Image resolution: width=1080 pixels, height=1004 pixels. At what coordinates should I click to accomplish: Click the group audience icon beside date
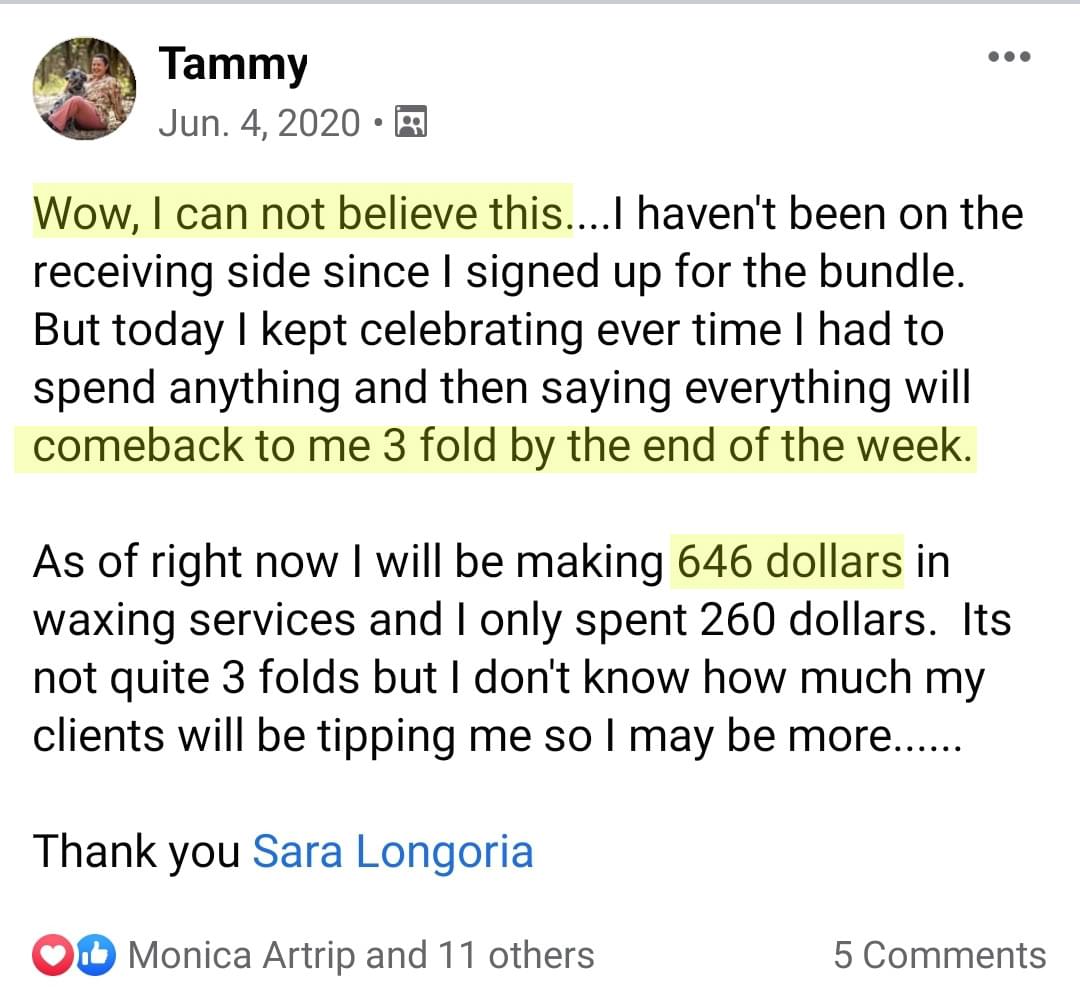point(411,122)
